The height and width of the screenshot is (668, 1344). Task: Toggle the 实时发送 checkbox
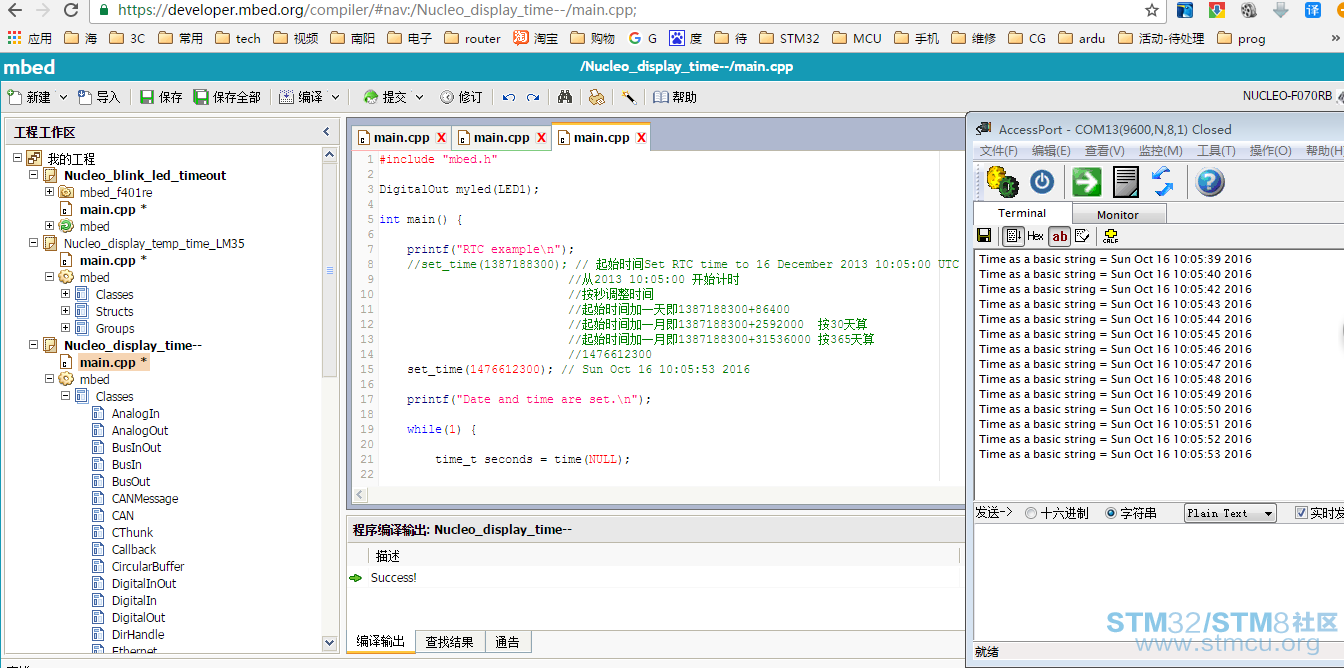tap(1301, 513)
